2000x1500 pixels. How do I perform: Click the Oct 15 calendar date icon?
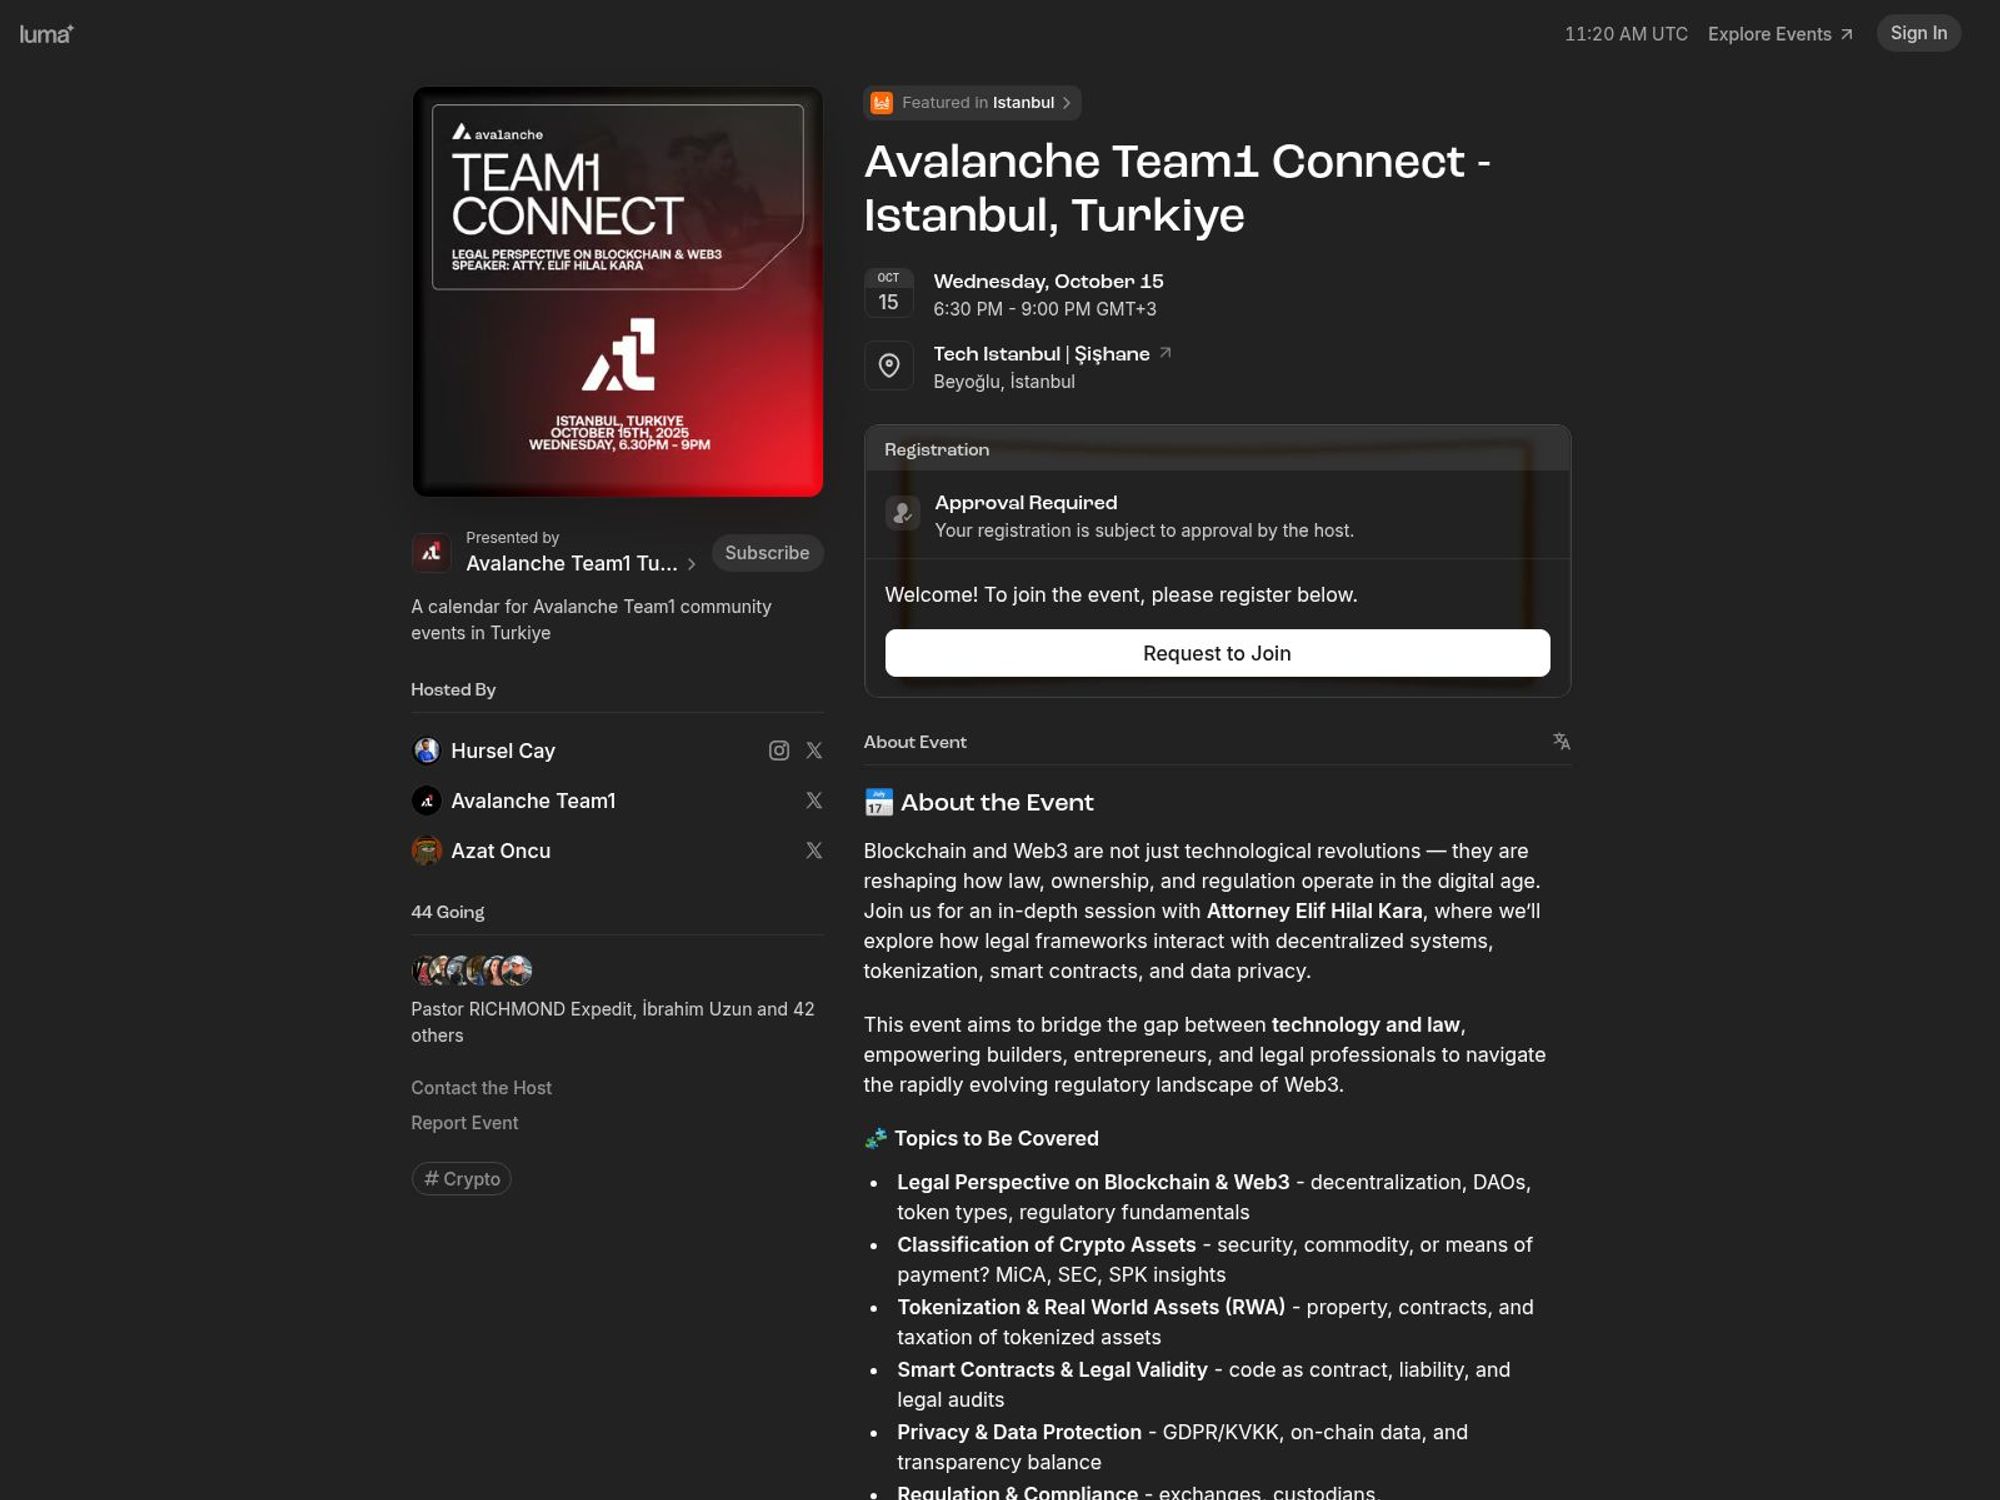[x=888, y=293]
